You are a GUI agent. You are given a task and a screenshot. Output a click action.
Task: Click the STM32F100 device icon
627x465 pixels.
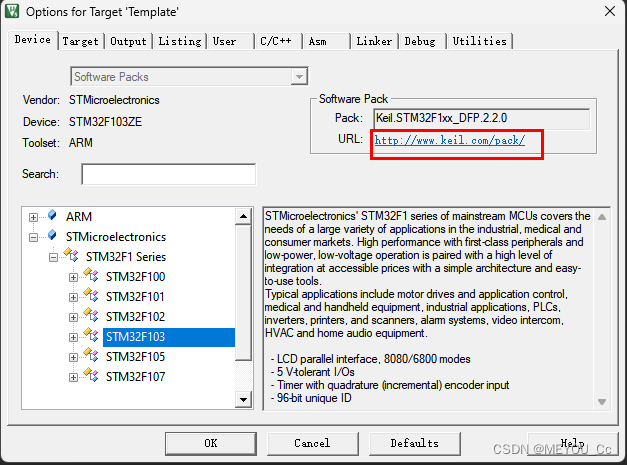[x=91, y=275]
